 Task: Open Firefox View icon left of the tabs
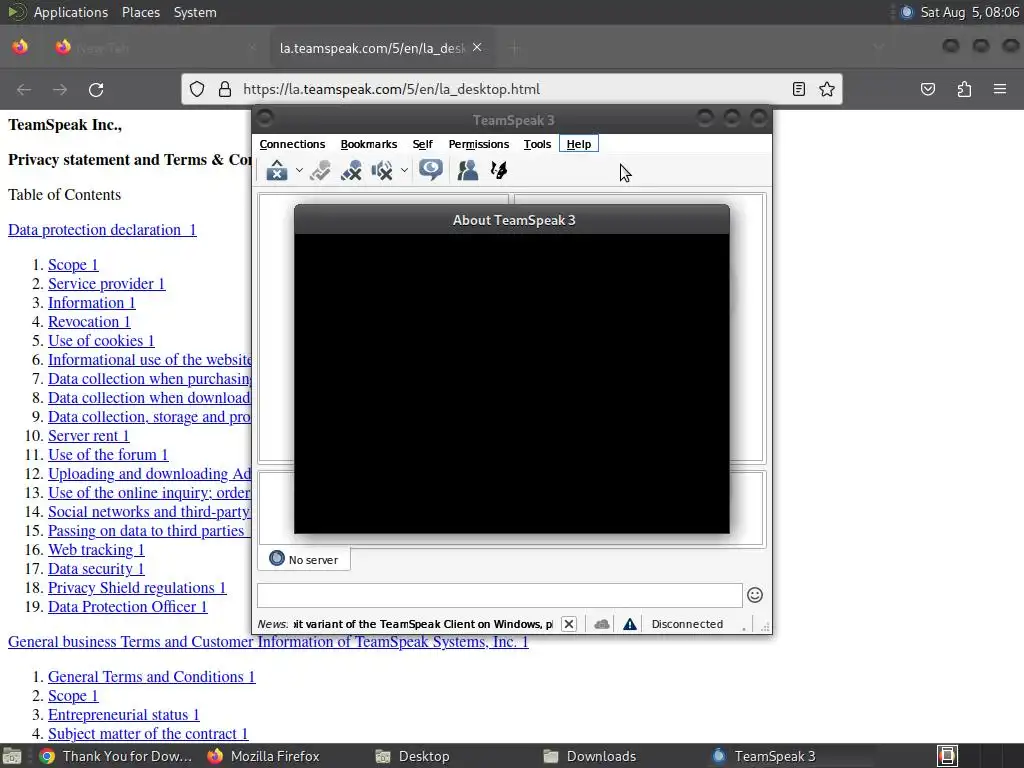click(x=20, y=47)
